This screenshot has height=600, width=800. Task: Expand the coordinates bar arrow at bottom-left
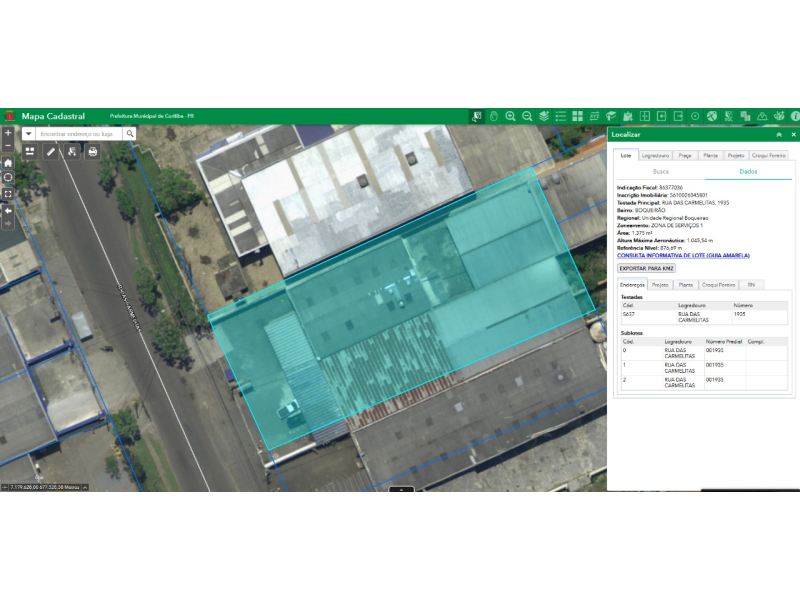(x=85, y=487)
